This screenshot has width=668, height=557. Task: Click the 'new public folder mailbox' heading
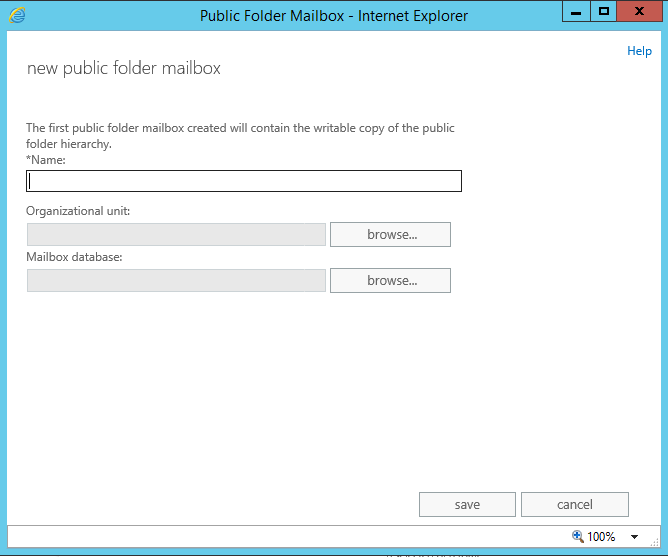(x=124, y=68)
